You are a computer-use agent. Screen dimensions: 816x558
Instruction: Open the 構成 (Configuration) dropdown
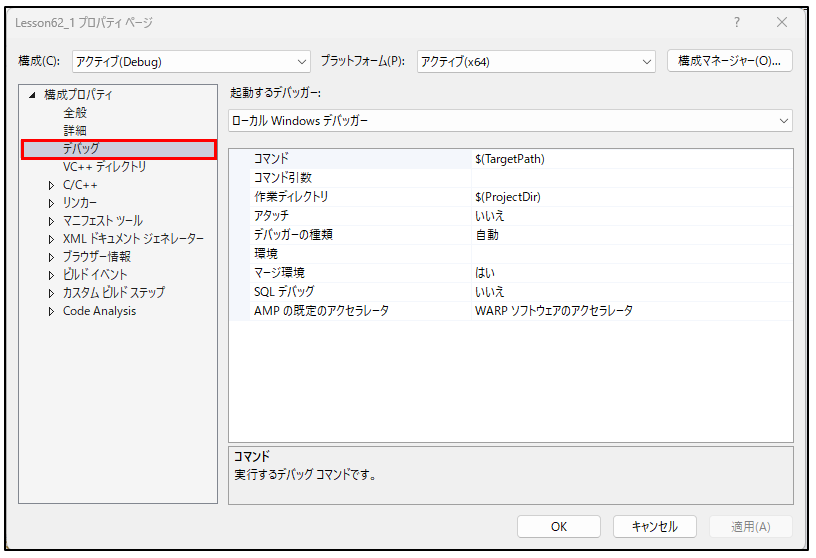(x=190, y=62)
